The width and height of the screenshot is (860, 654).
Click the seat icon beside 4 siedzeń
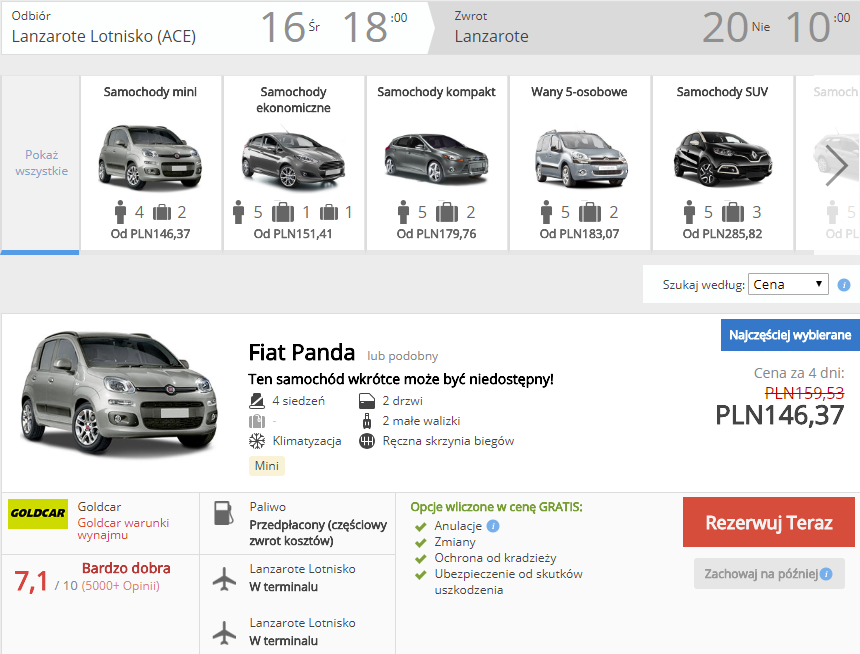tap(257, 401)
